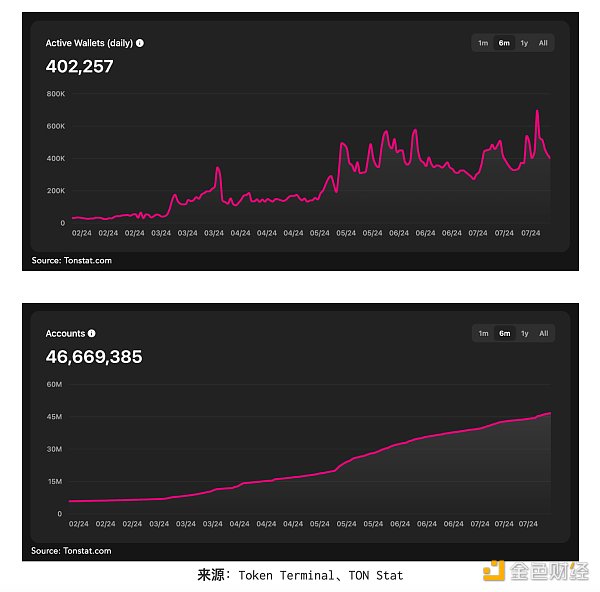Show All time range for Accounts chart
Image resolution: width=600 pixels, height=592 pixels.
543,333
